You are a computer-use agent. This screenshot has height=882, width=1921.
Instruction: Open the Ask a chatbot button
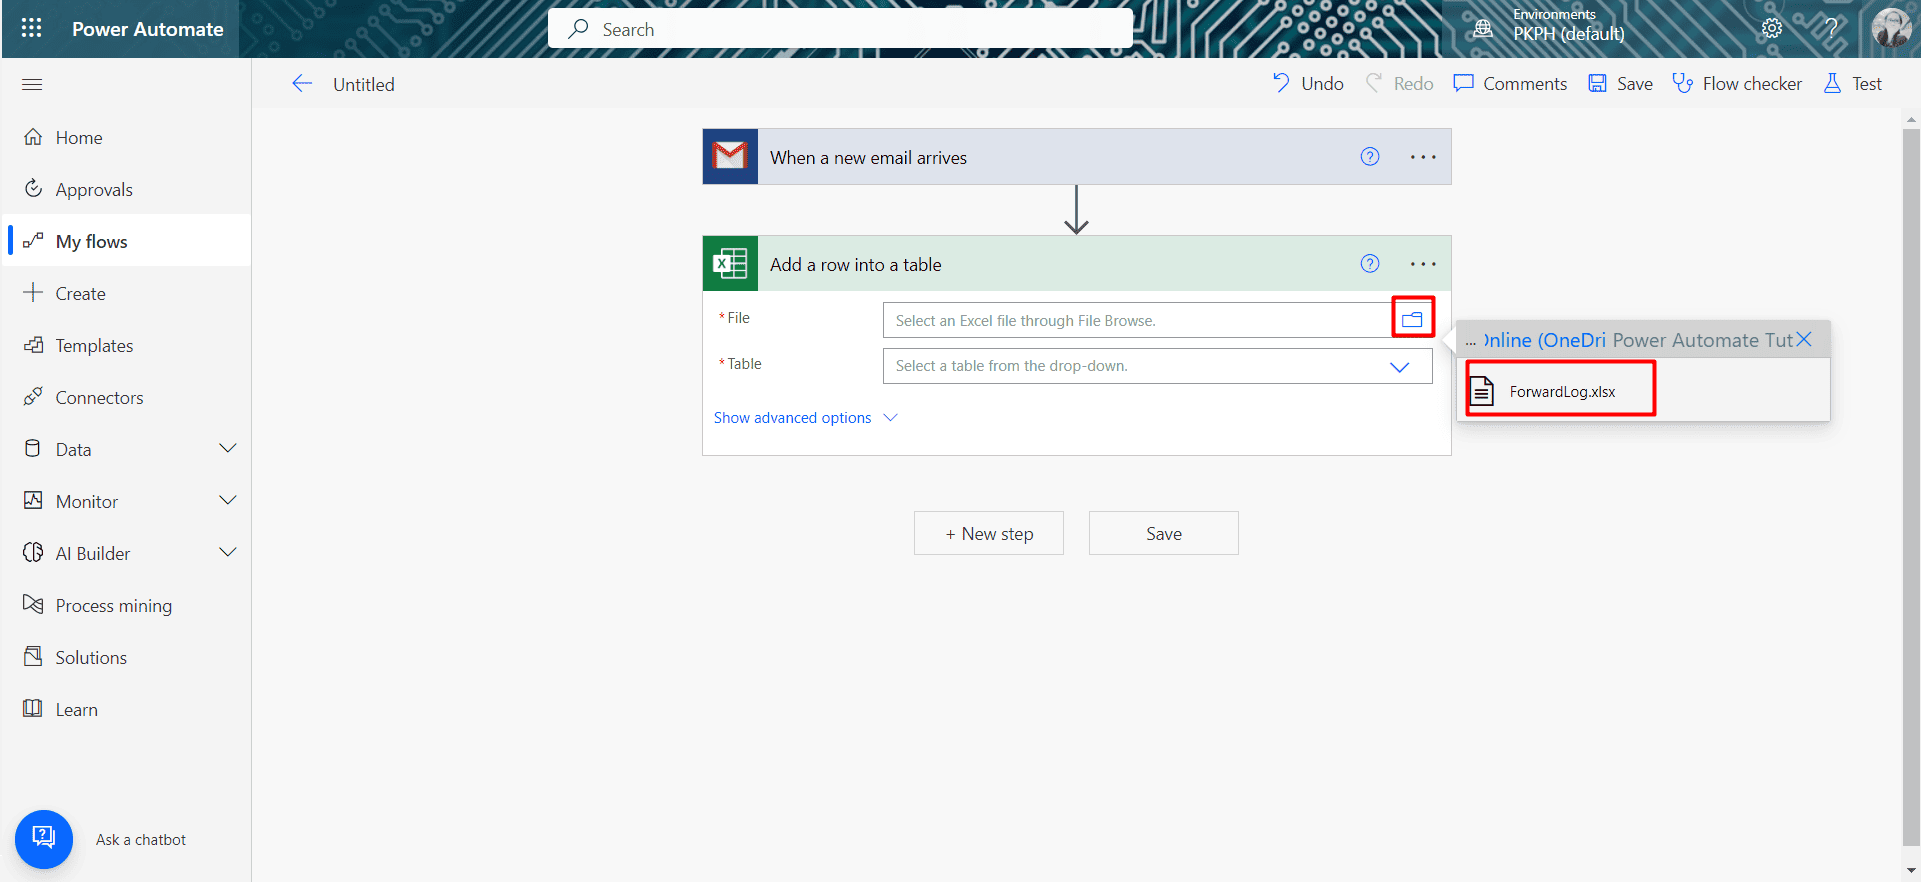(x=44, y=838)
